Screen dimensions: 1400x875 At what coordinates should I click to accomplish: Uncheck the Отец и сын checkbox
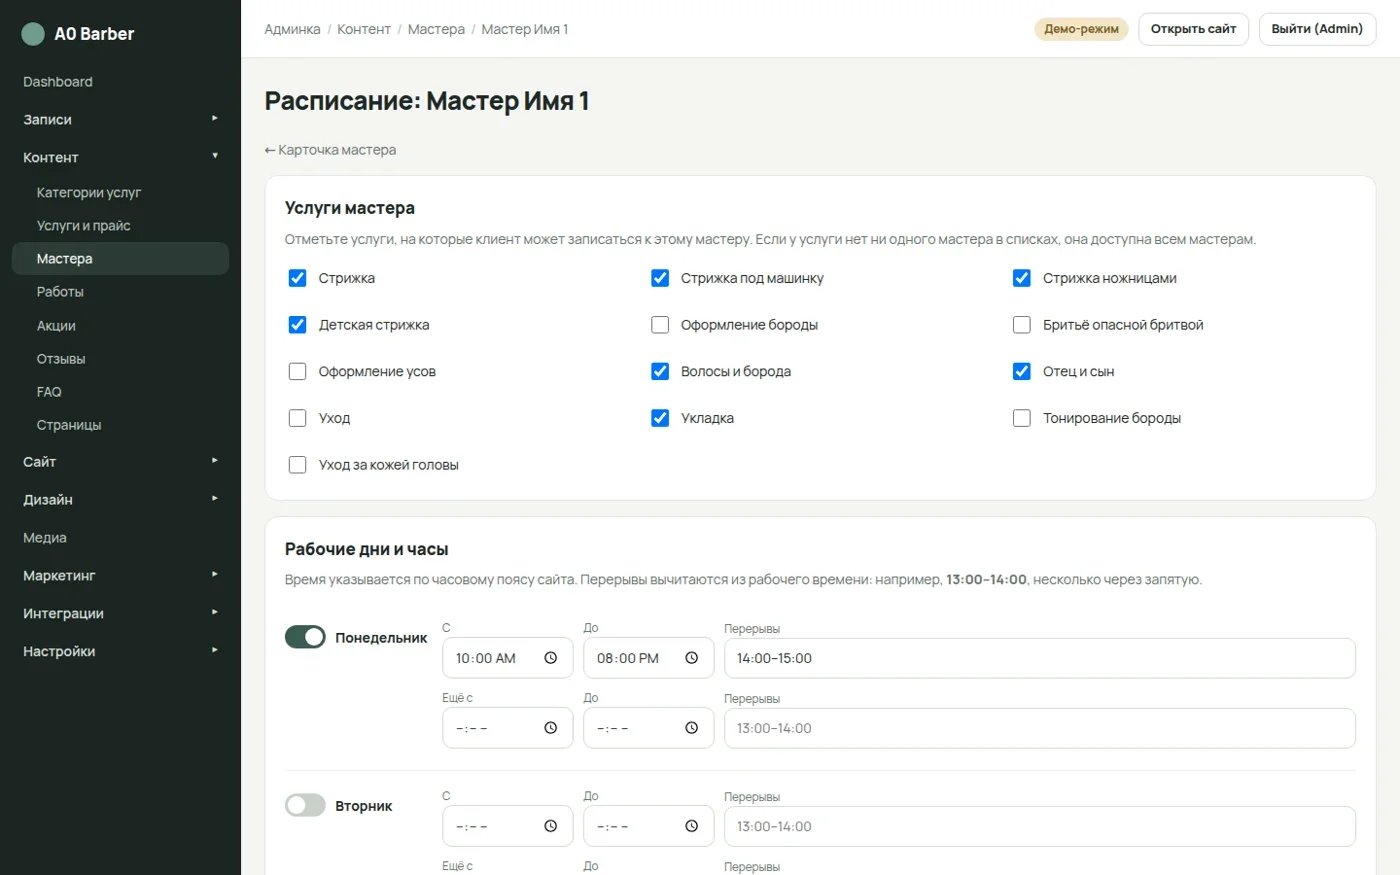coord(1022,371)
